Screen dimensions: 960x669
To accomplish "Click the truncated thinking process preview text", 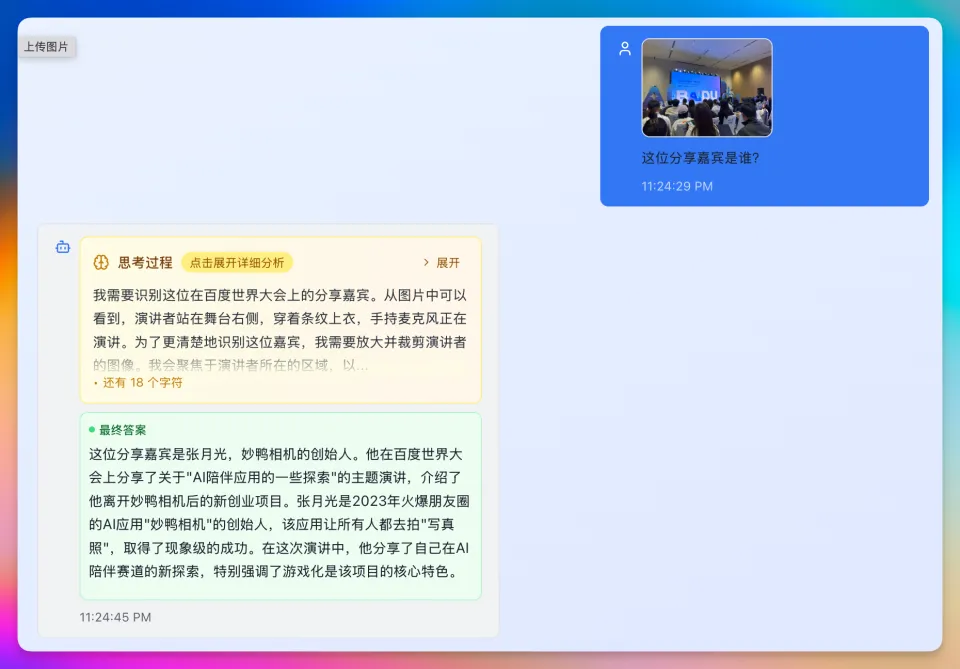I will pyautogui.click(x=280, y=319).
